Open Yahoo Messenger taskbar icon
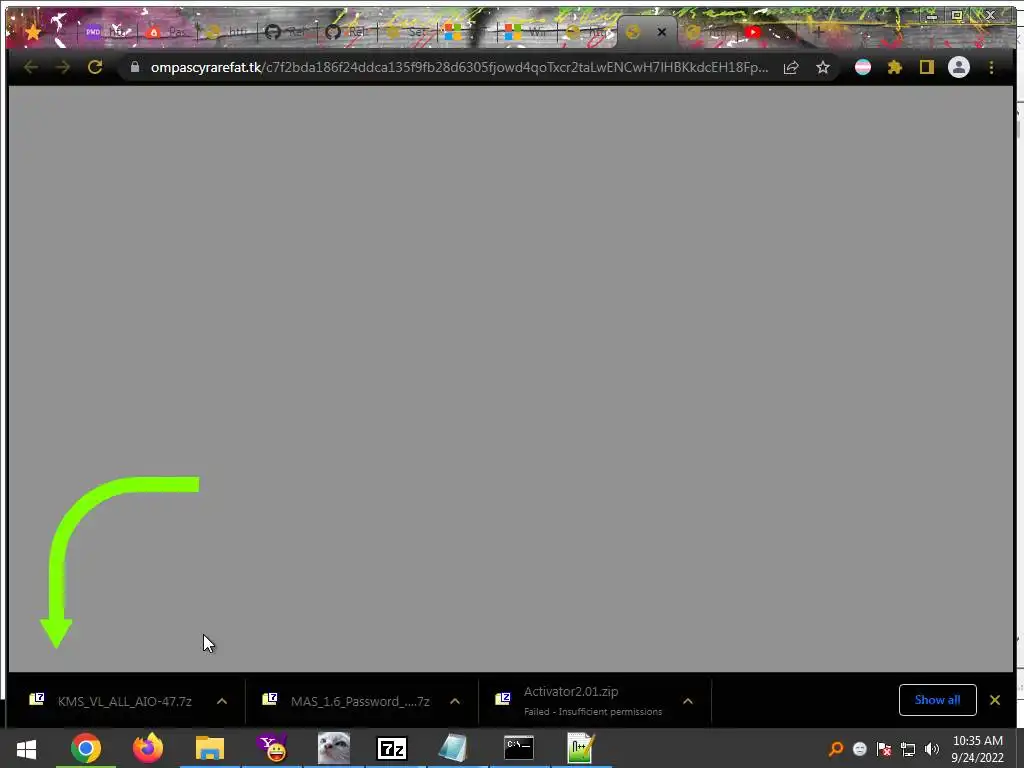 click(272, 748)
